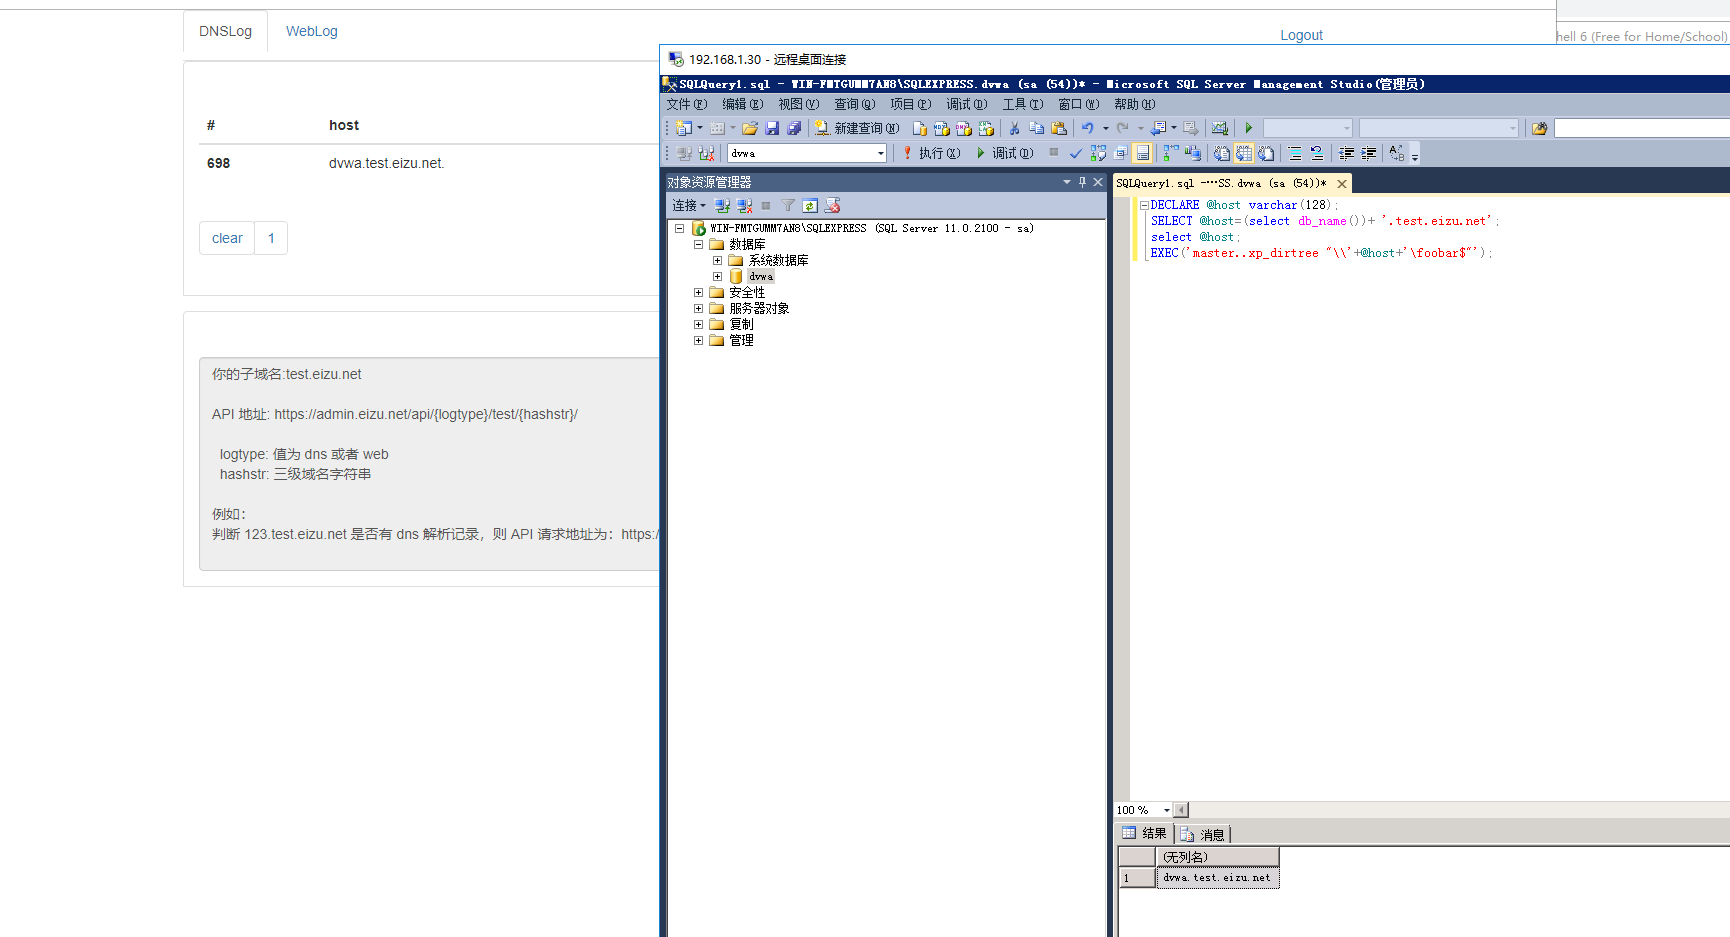Click increase indent icon

coord(1369,153)
